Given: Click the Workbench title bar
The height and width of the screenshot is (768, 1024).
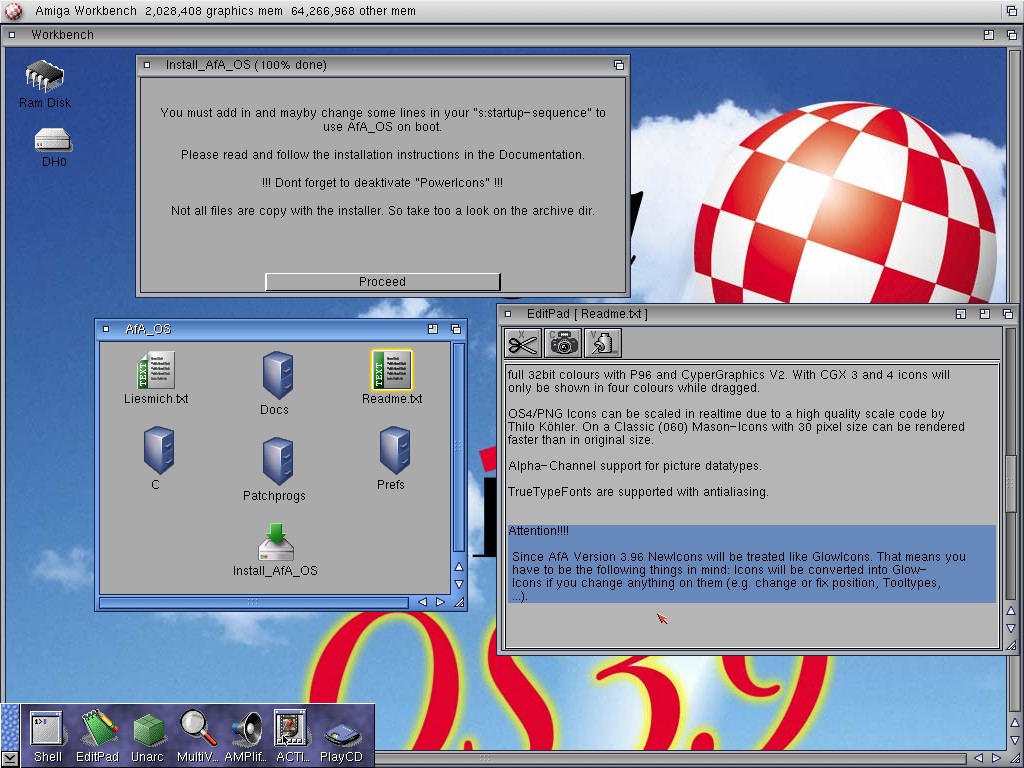Looking at the screenshot, I should tap(500, 34).
